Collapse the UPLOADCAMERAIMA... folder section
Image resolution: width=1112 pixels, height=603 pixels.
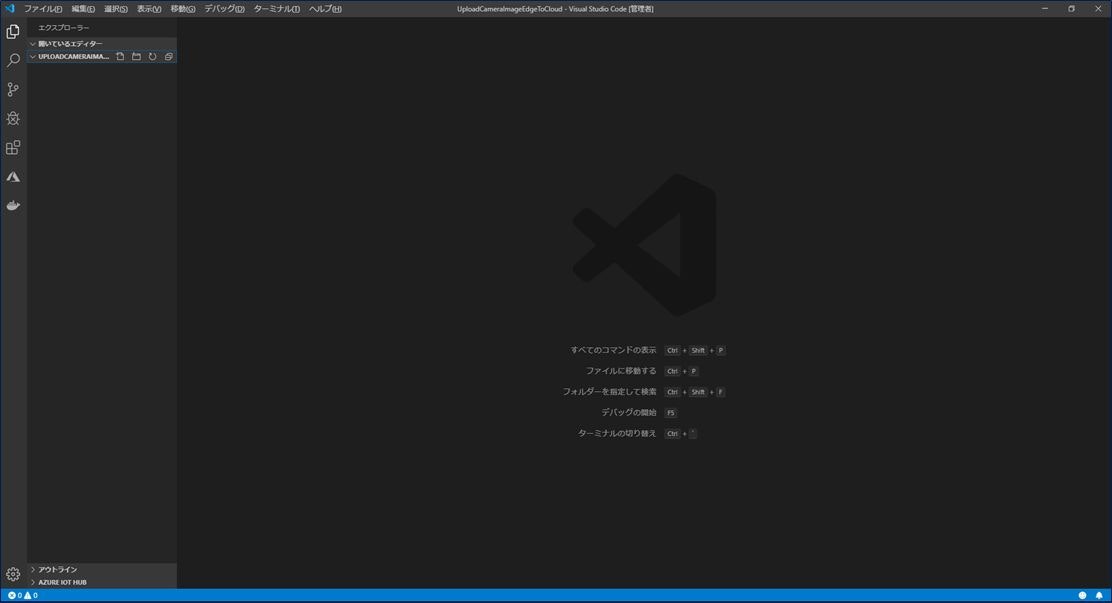point(32,56)
